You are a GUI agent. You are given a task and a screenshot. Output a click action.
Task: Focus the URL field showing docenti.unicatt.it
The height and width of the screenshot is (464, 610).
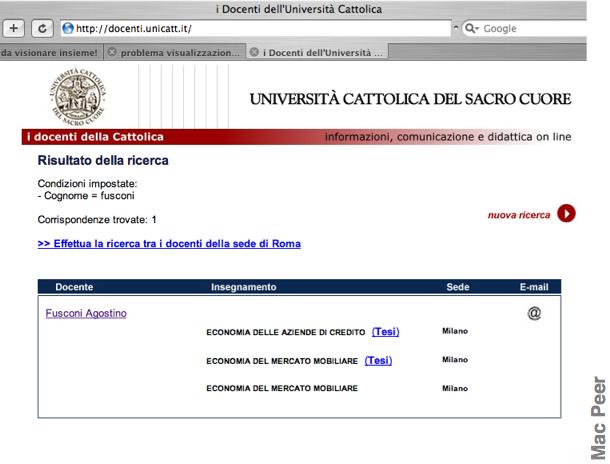(256, 28)
